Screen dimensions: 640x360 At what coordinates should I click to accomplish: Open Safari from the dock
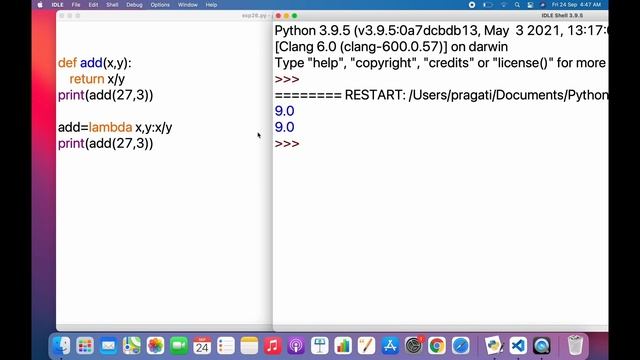pos(460,346)
